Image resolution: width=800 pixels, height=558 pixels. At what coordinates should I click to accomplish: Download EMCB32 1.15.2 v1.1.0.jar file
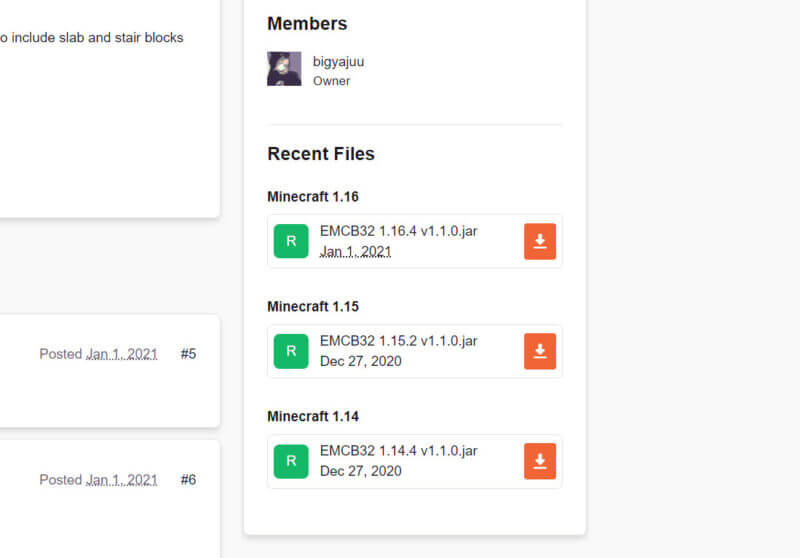540,351
